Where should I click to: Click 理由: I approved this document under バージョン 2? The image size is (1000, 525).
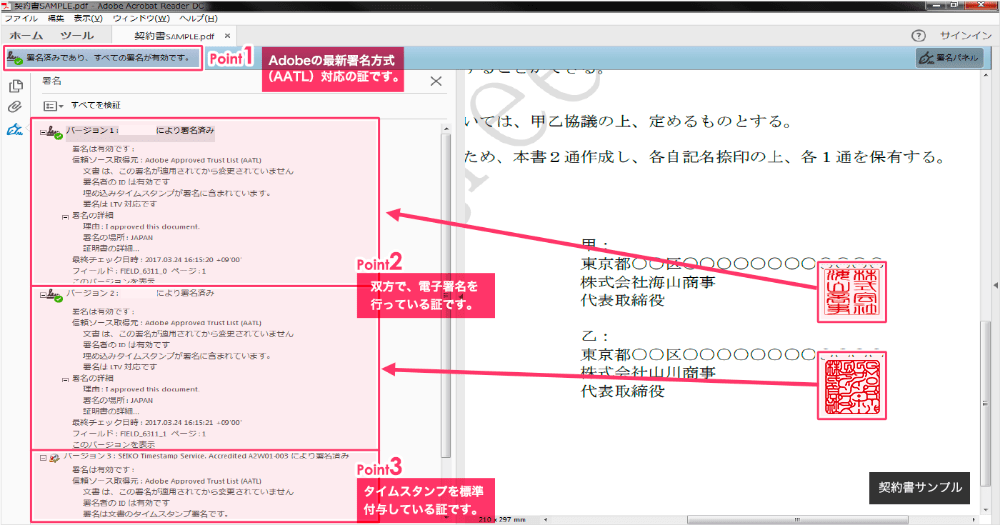tap(141, 389)
